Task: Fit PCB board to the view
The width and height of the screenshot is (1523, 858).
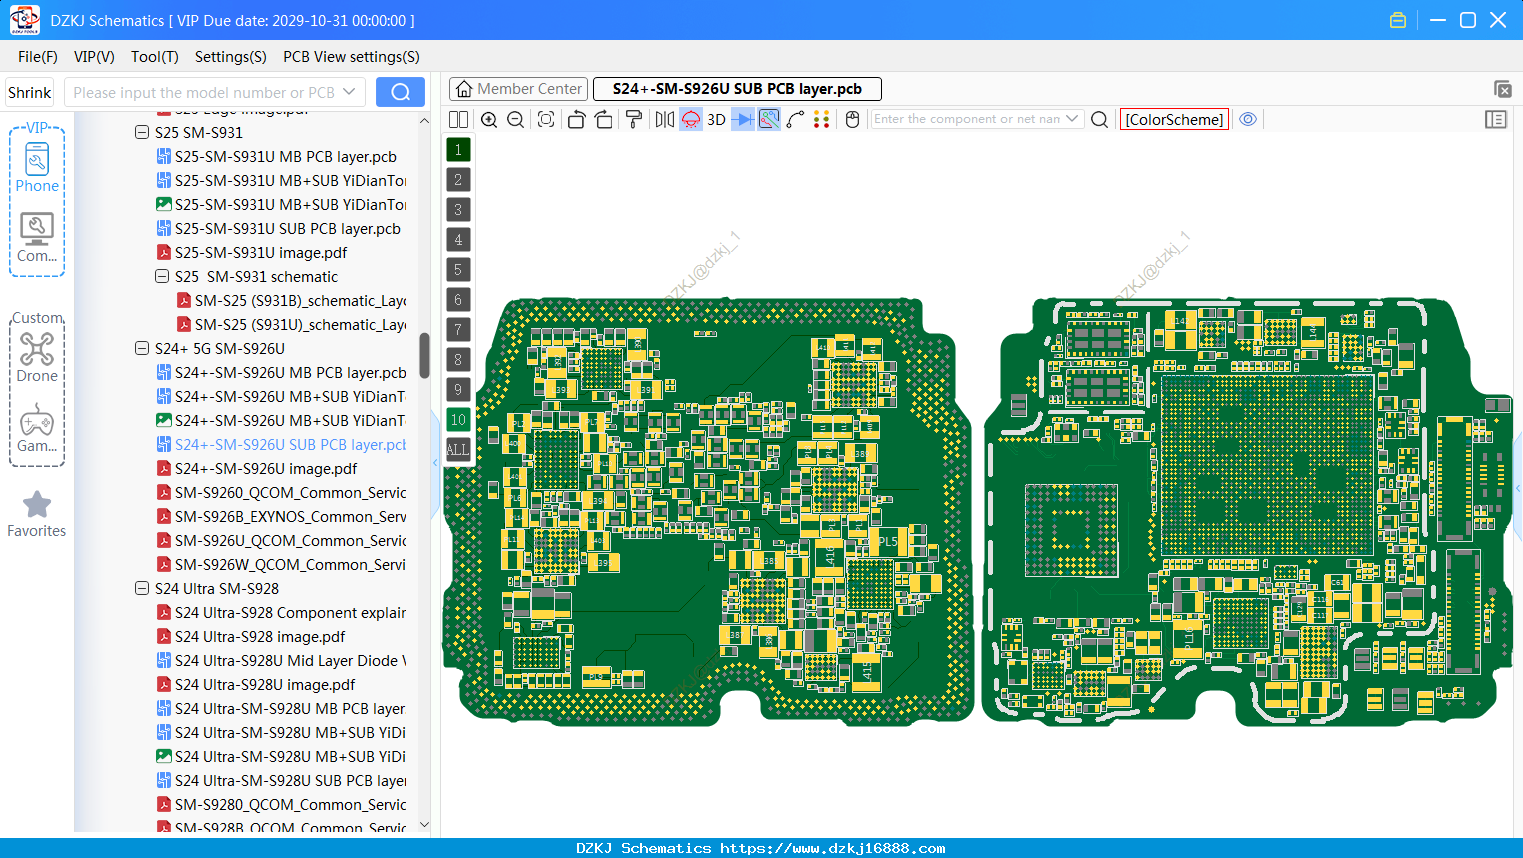Action: tap(546, 119)
